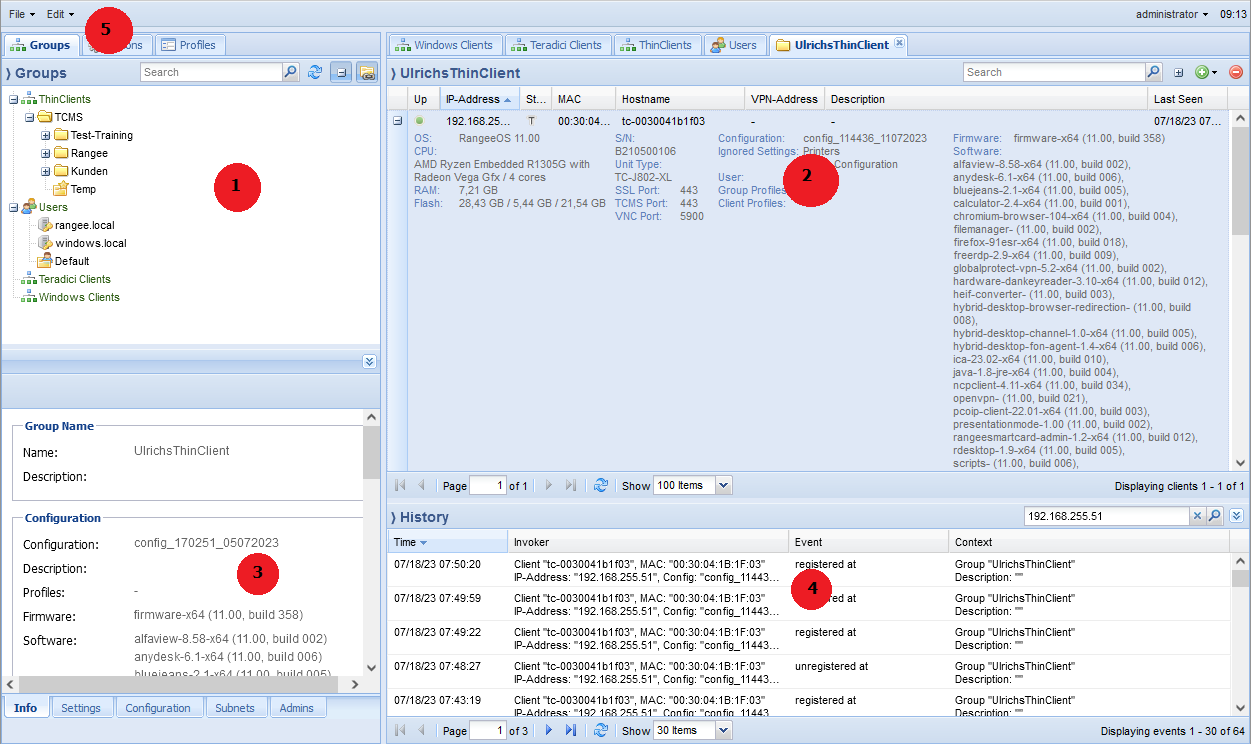Viewport: 1251px width, 744px height.
Task: Clear the History search filter
Action: click(1197, 516)
